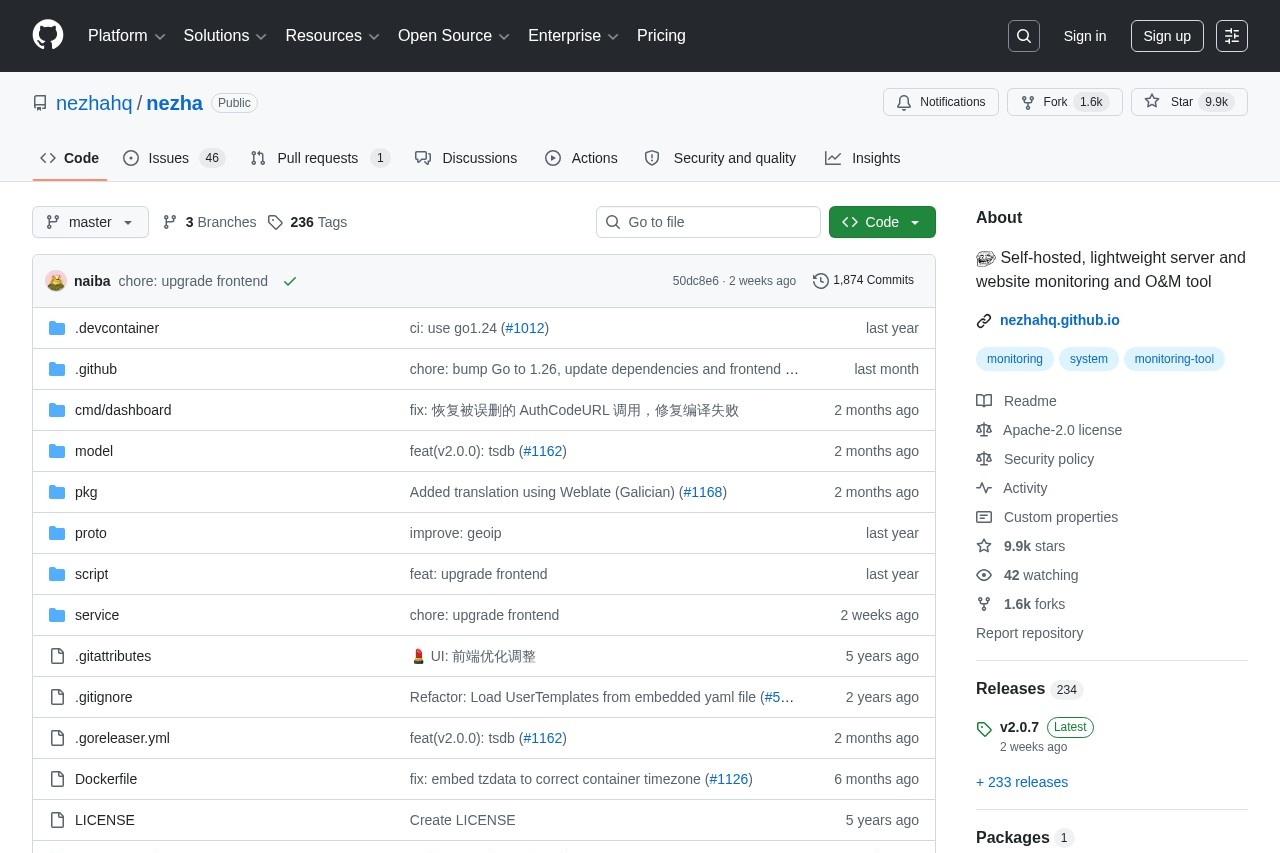Star the nezha repository
This screenshot has height=853, width=1280.
(1188, 102)
